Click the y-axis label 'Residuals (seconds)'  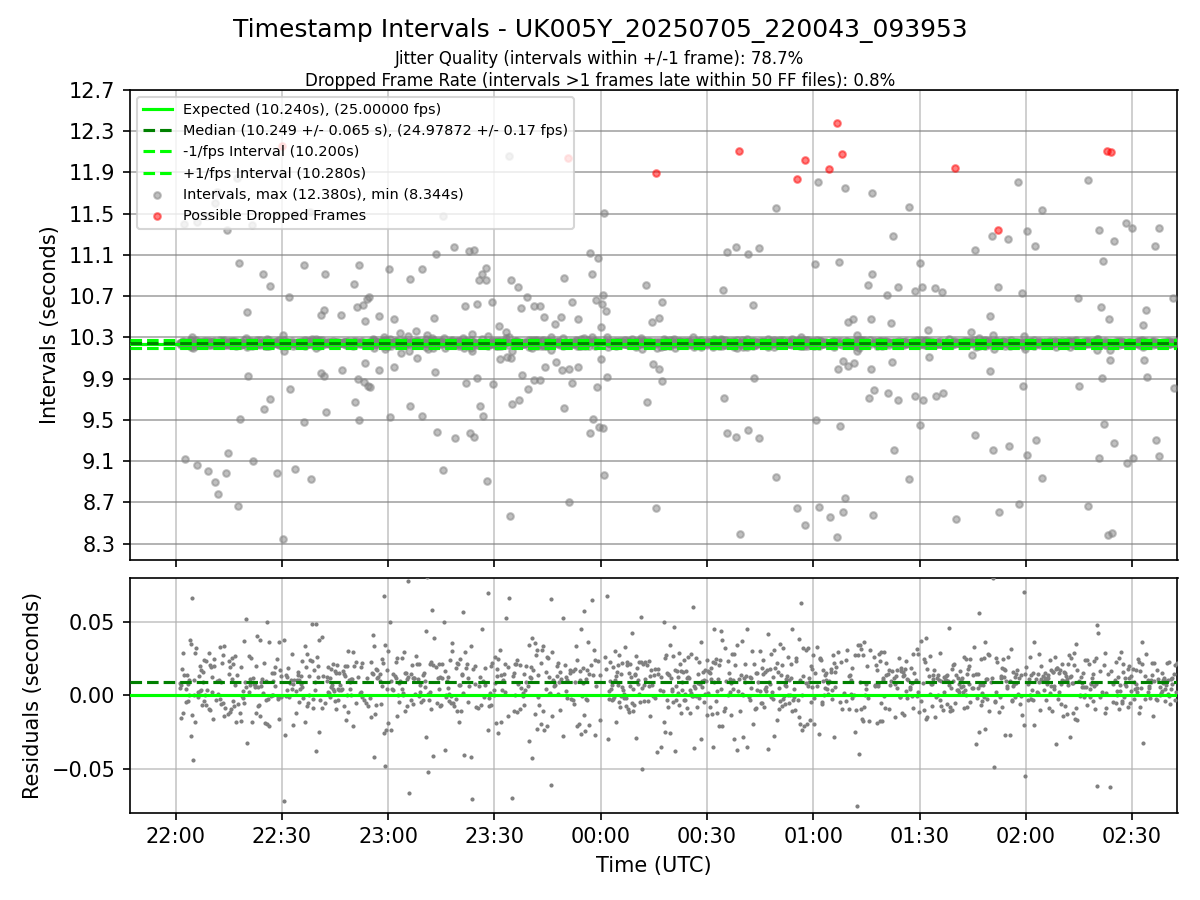click(31, 696)
